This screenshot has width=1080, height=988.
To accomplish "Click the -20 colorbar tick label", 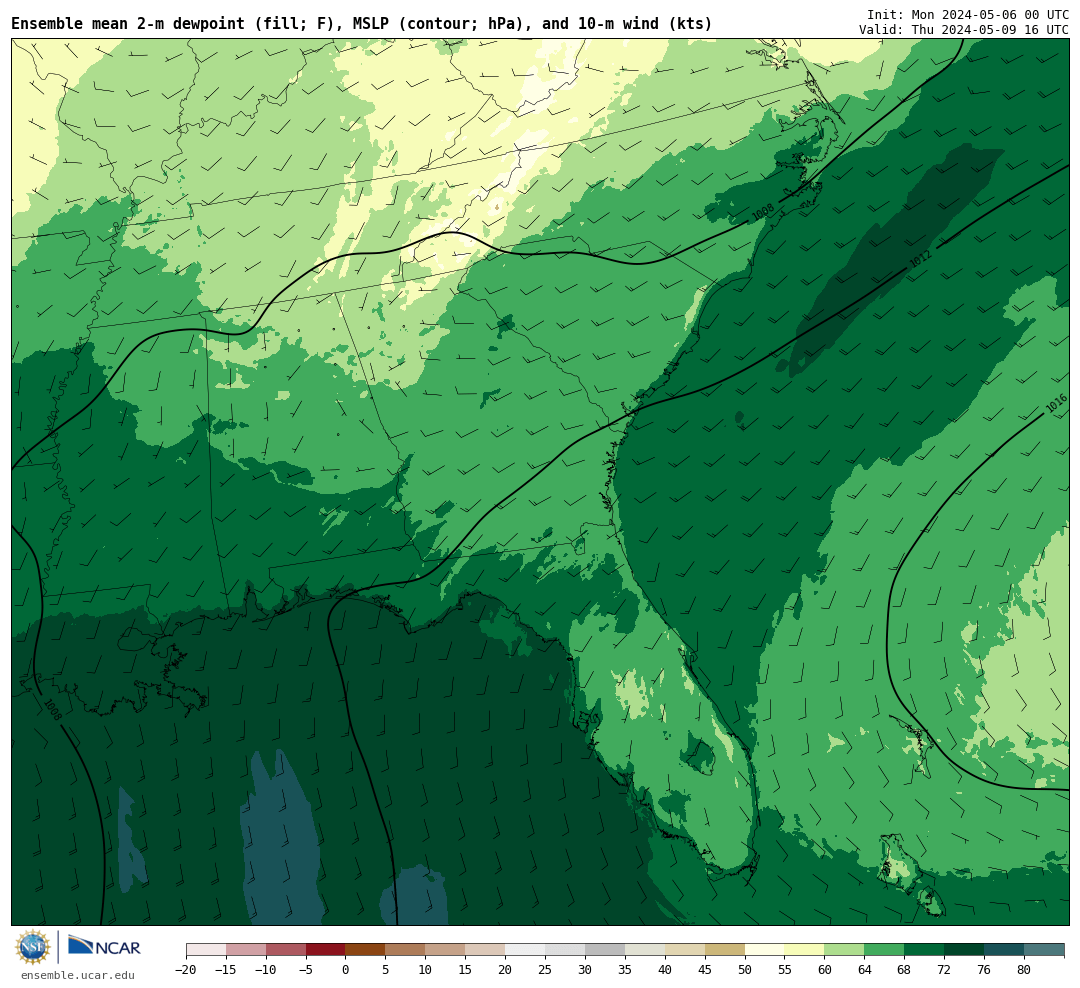I will tap(186, 970).
